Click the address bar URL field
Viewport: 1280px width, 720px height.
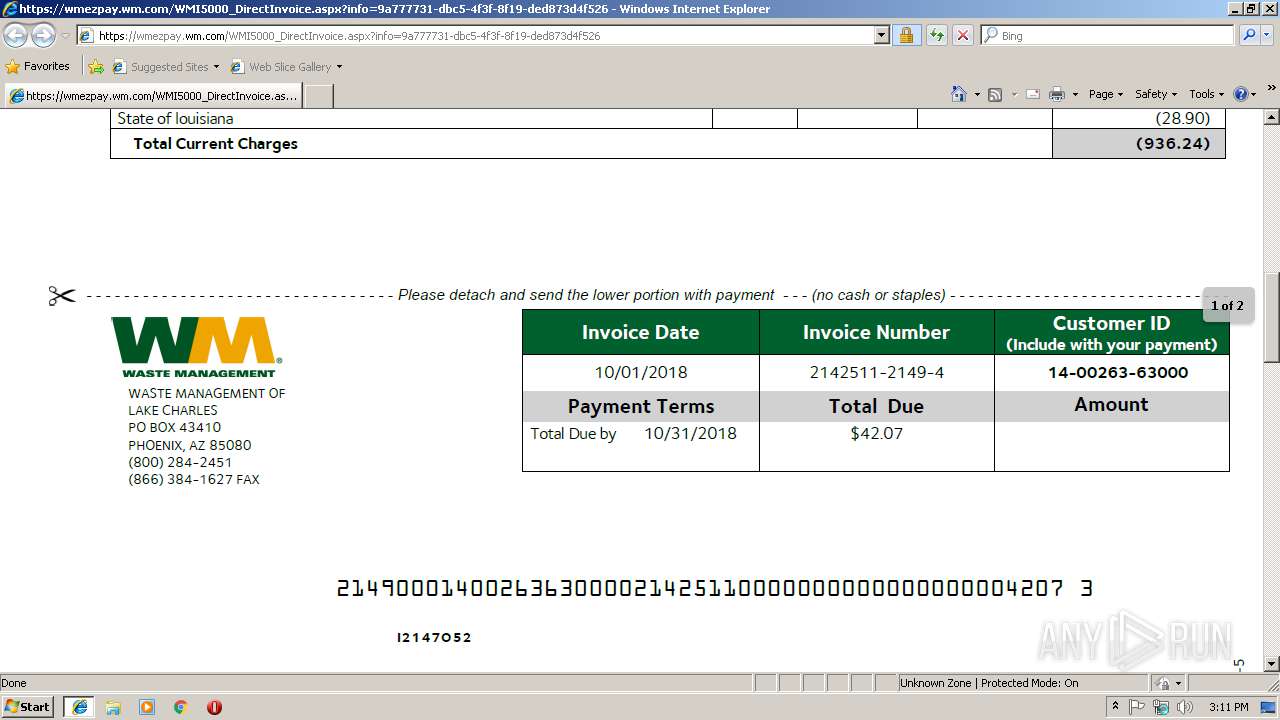[x=475, y=36]
